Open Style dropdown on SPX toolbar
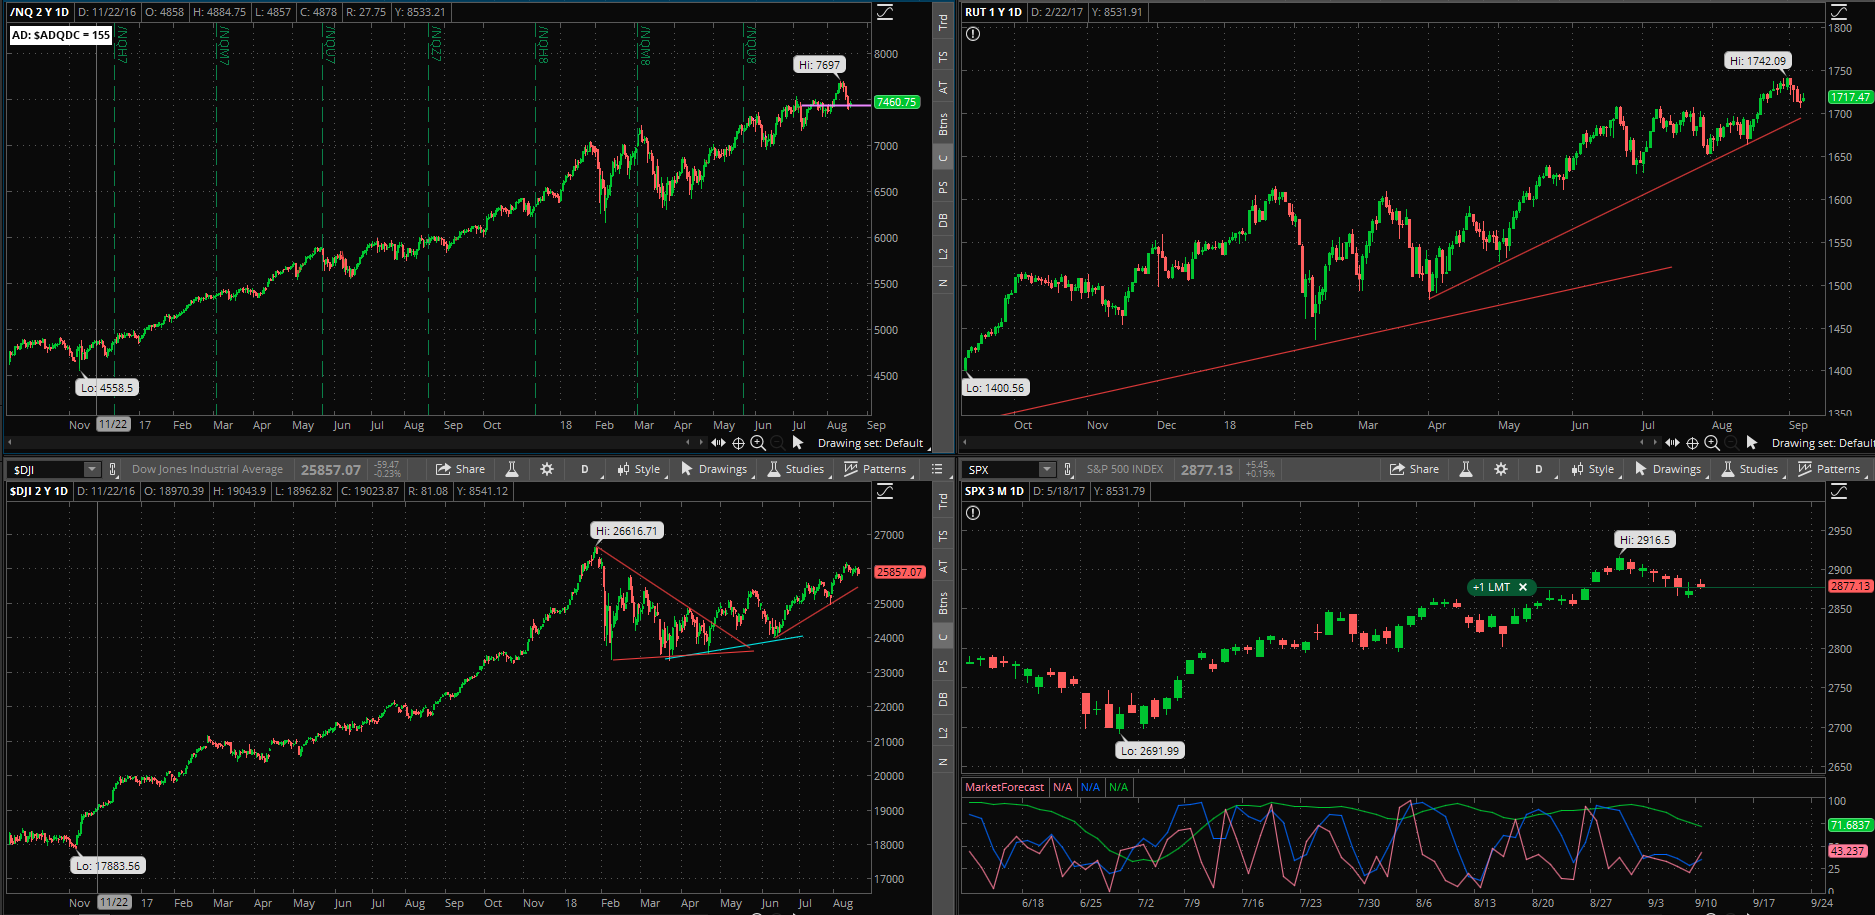 (1594, 469)
